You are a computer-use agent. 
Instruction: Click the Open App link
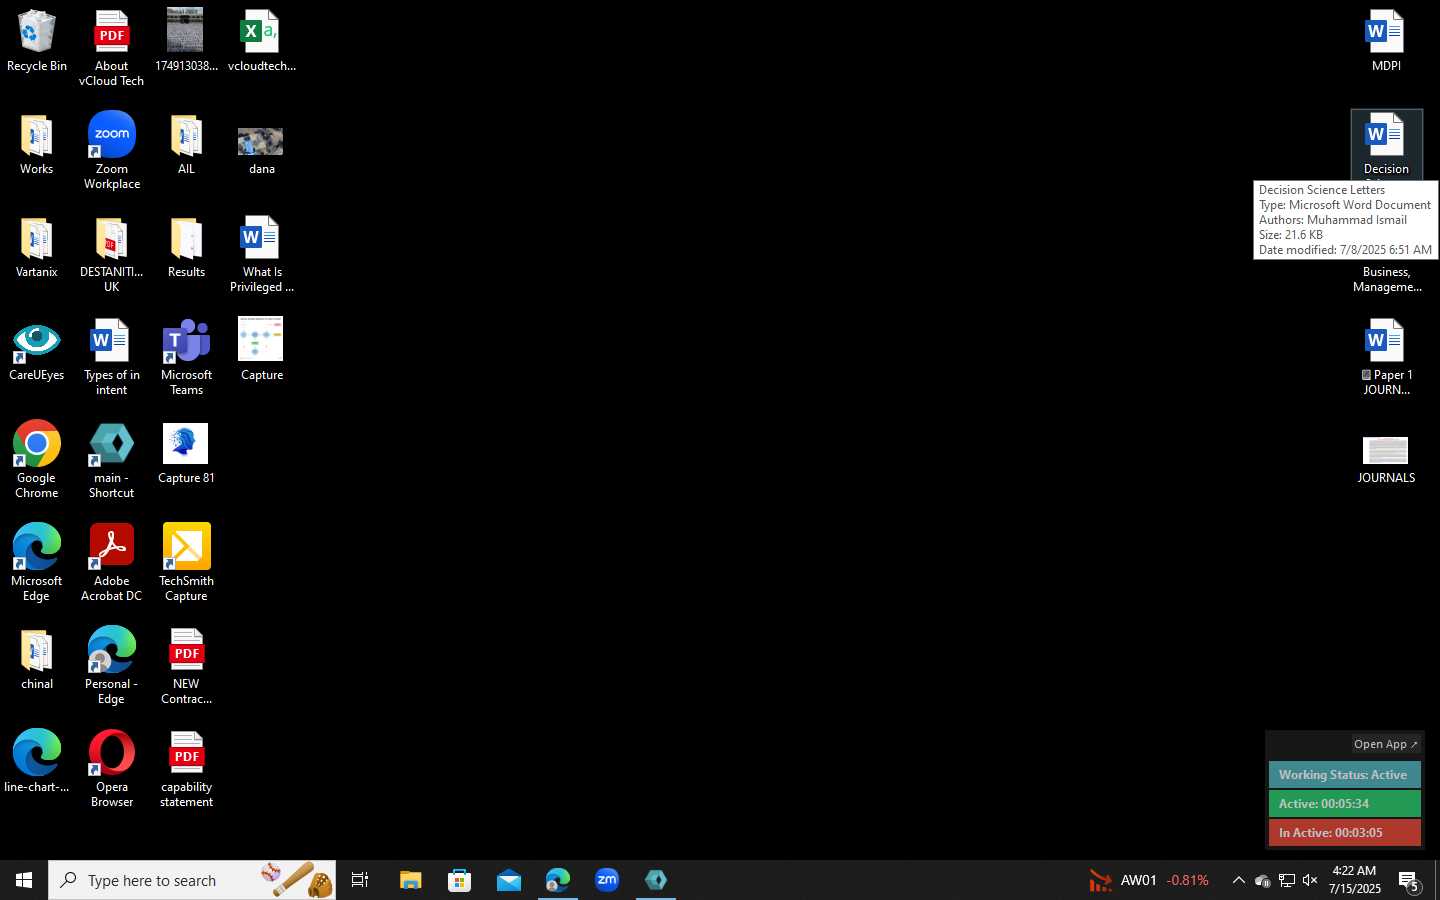click(1385, 744)
